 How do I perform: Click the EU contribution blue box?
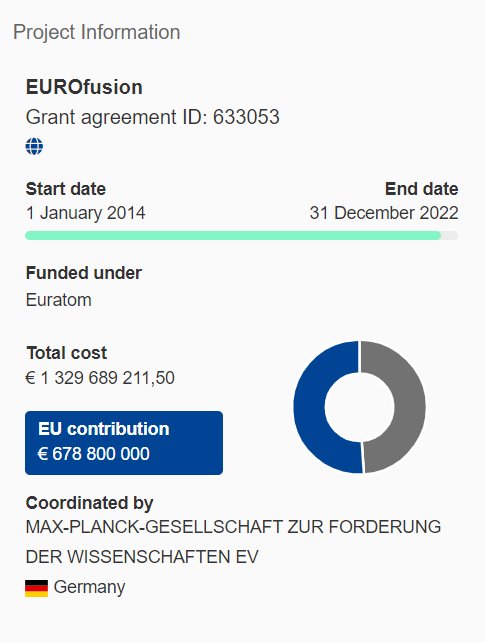(x=124, y=443)
